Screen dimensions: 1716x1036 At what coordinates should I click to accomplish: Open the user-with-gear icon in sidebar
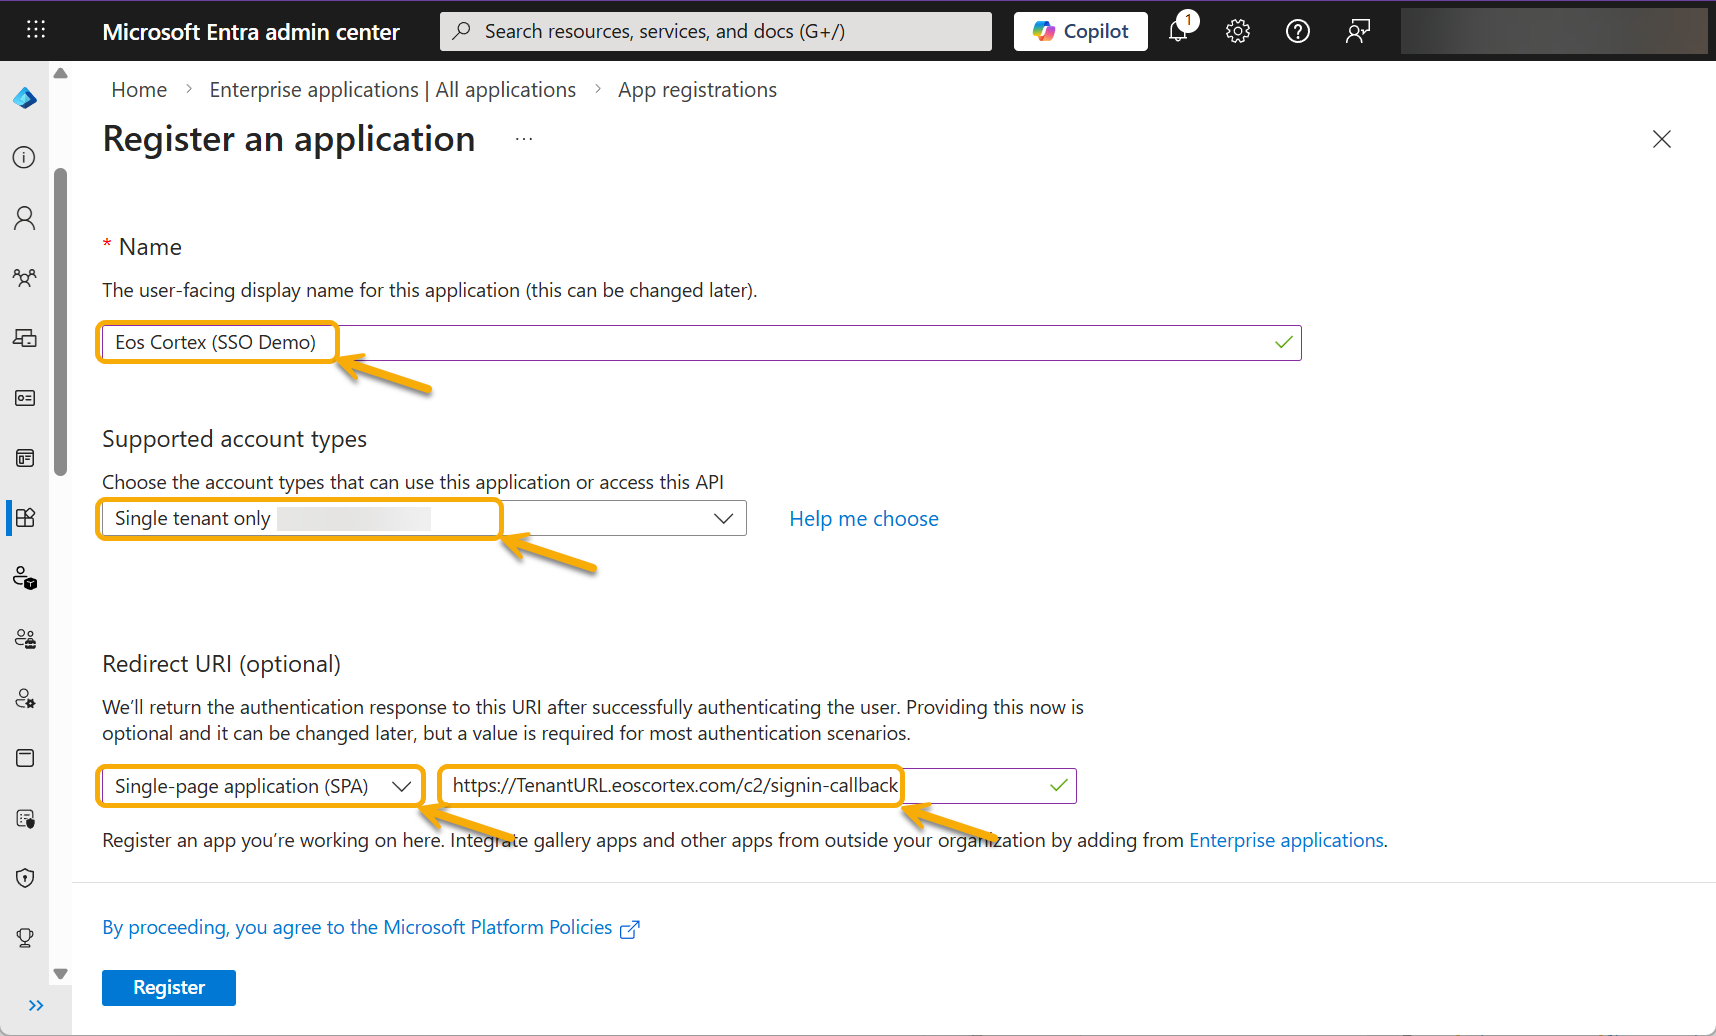25,698
